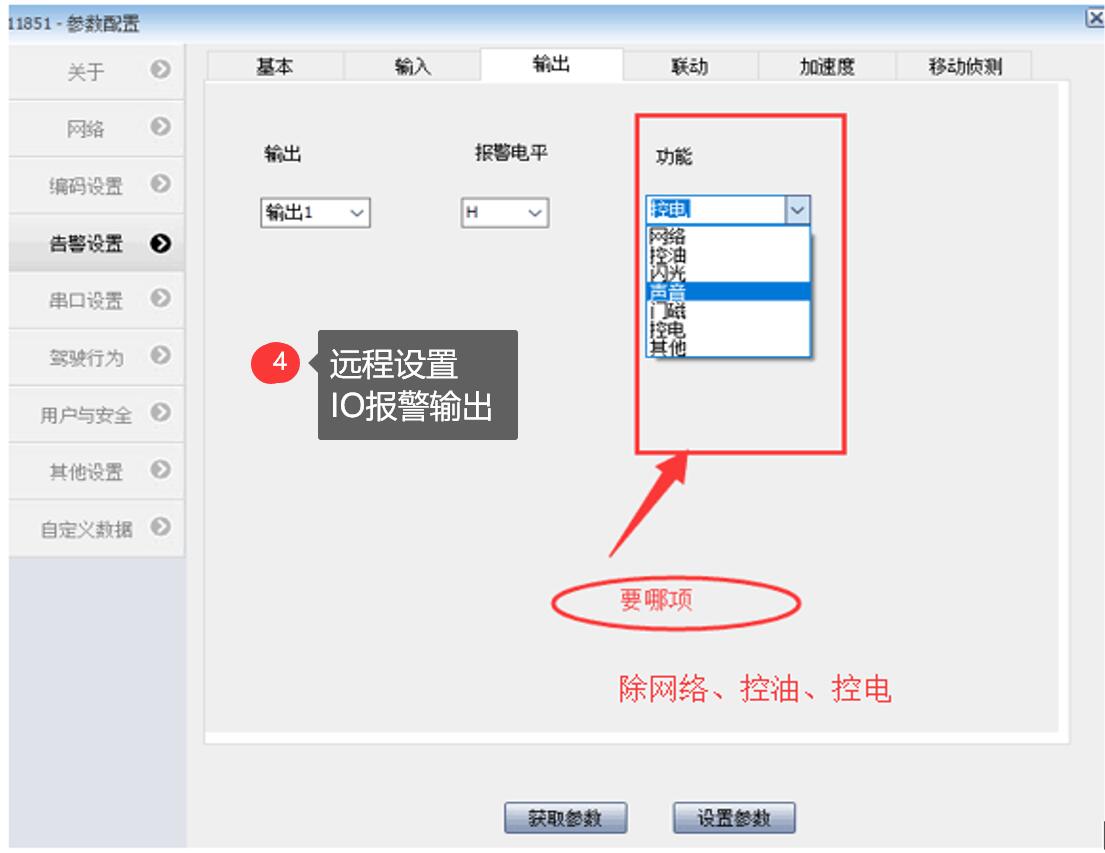The height and width of the screenshot is (853, 1105).
Task: Click the arrow icon beside 用户与安全
Action: tap(159, 412)
